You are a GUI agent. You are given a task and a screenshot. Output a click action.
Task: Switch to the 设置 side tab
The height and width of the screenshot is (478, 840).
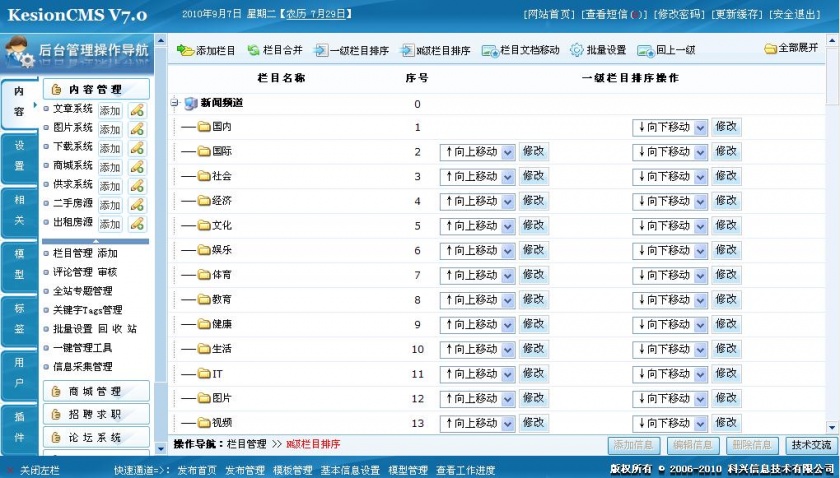(x=19, y=155)
